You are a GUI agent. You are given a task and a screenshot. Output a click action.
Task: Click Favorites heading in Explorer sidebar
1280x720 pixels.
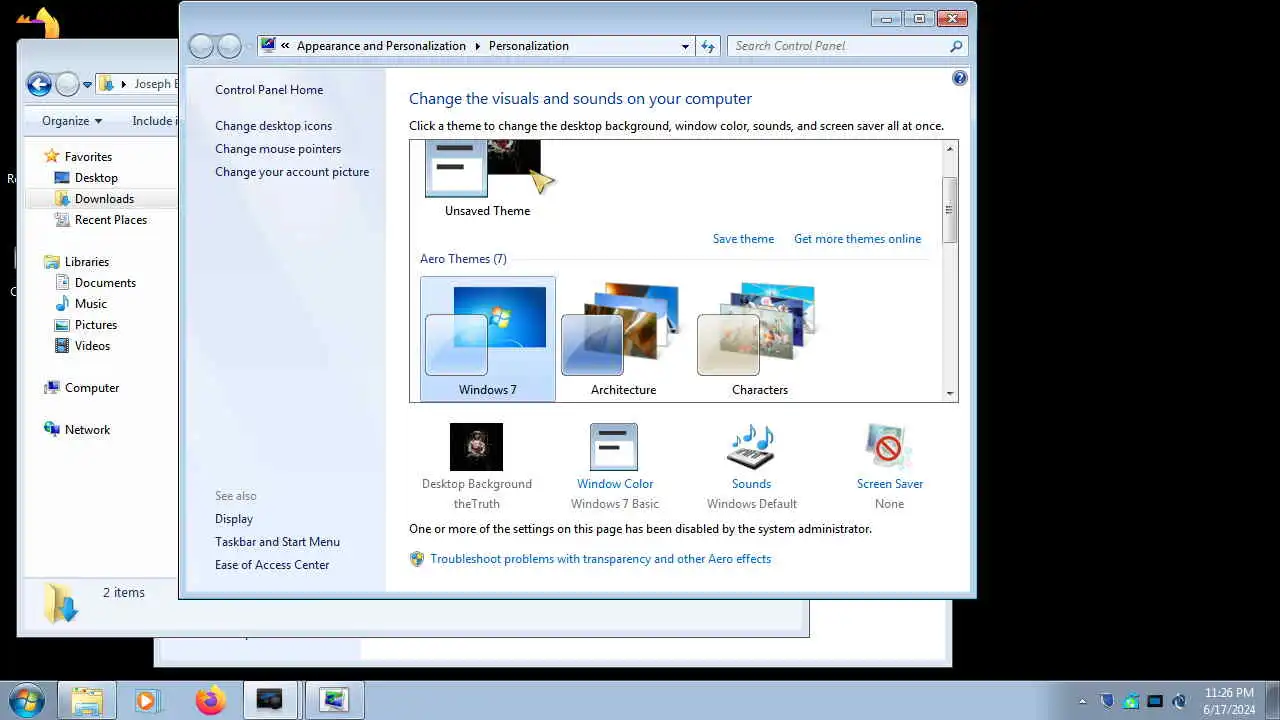point(88,157)
